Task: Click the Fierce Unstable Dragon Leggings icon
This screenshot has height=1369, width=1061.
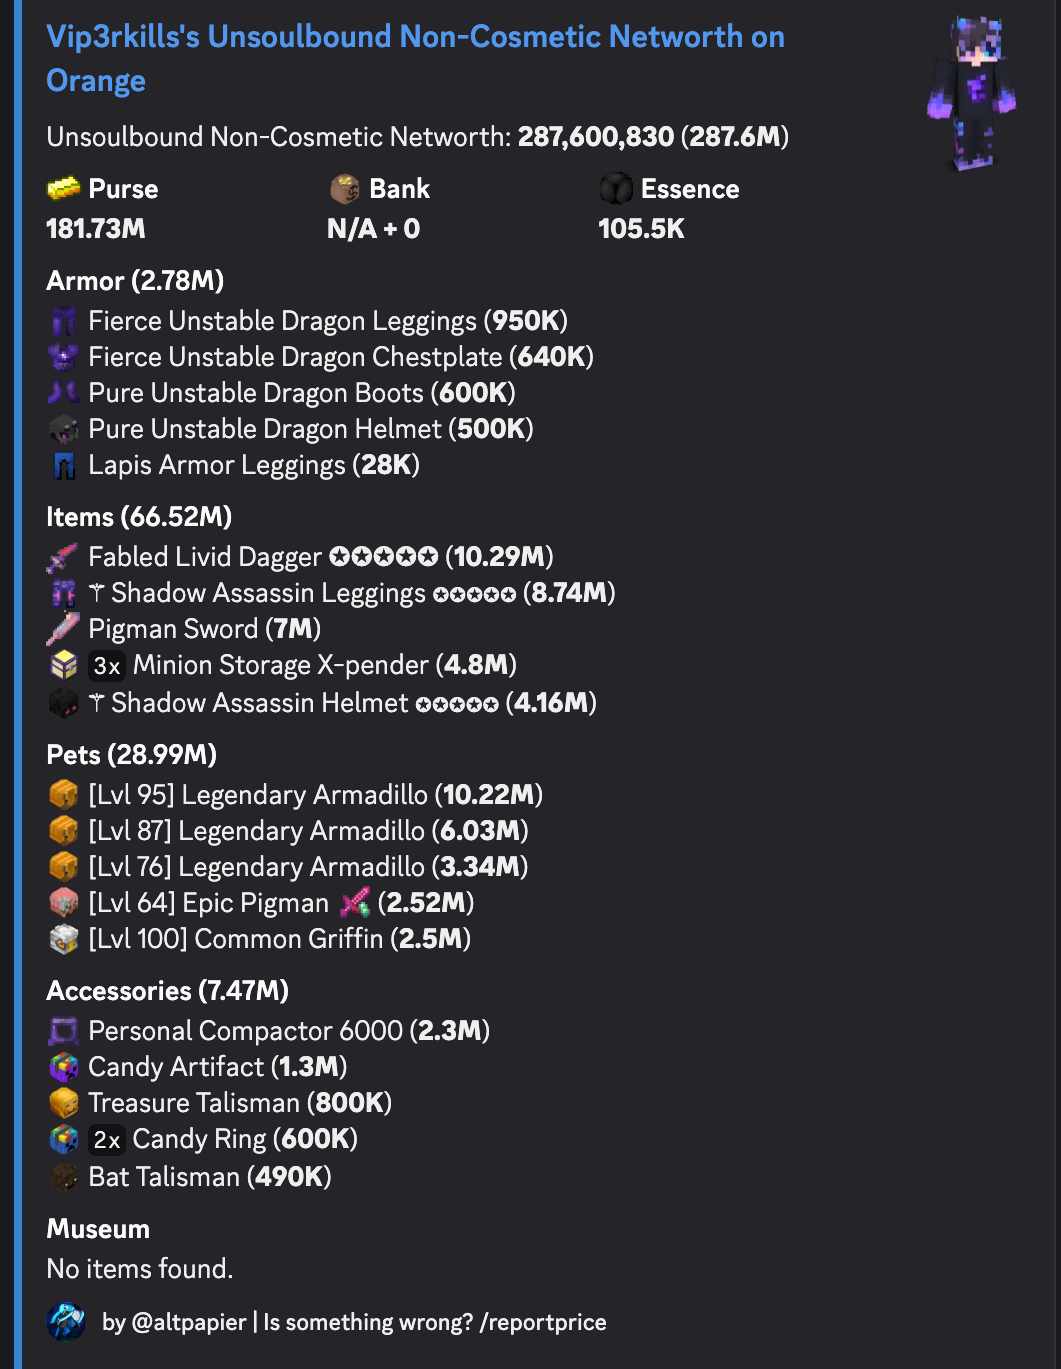Action: 64,321
